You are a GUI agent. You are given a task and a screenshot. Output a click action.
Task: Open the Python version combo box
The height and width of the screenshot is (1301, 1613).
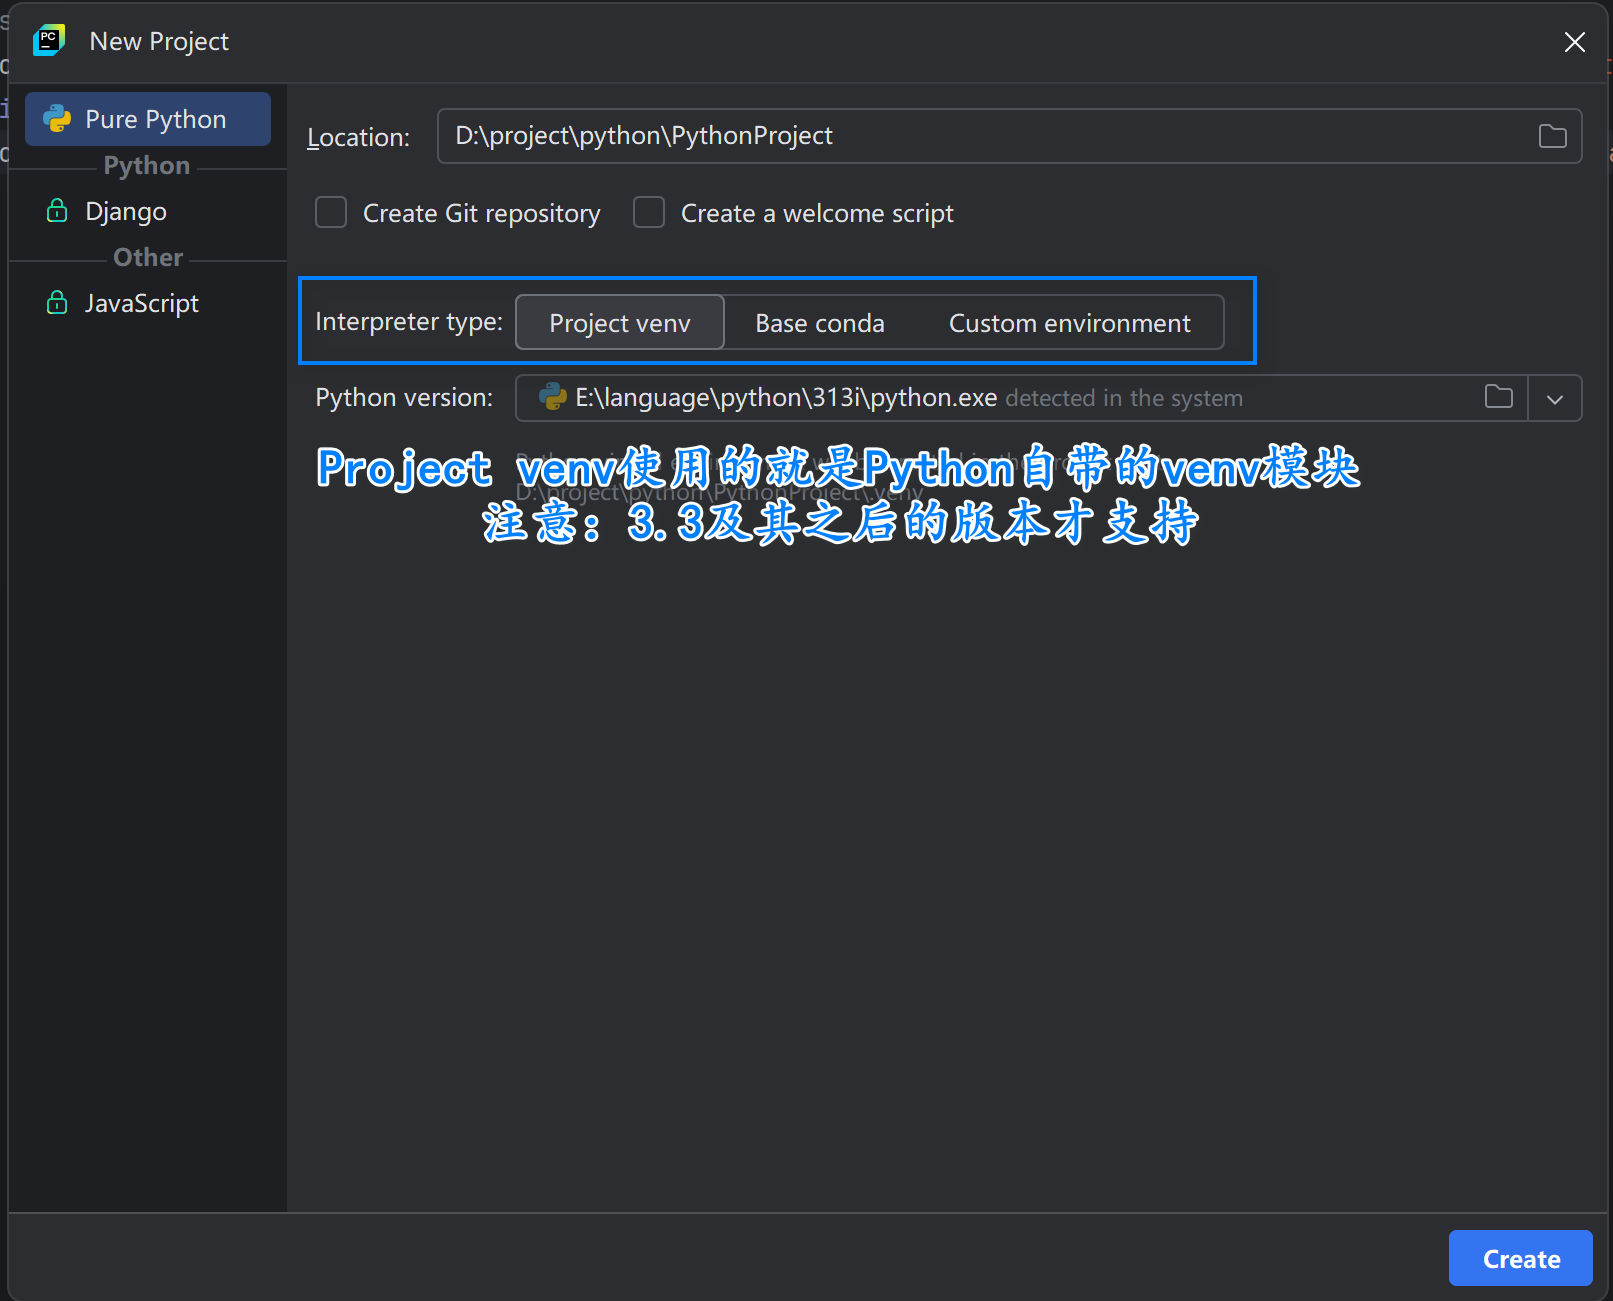pyautogui.click(x=1048, y=398)
